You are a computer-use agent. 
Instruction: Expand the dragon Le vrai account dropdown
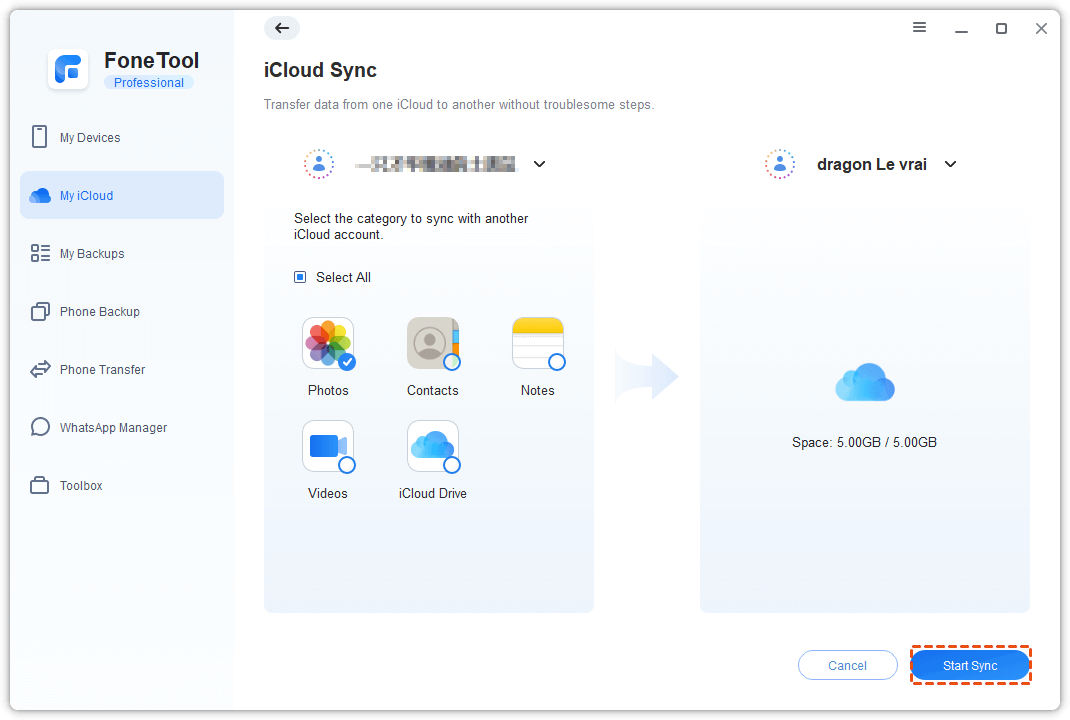pyautogui.click(x=951, y=164)
